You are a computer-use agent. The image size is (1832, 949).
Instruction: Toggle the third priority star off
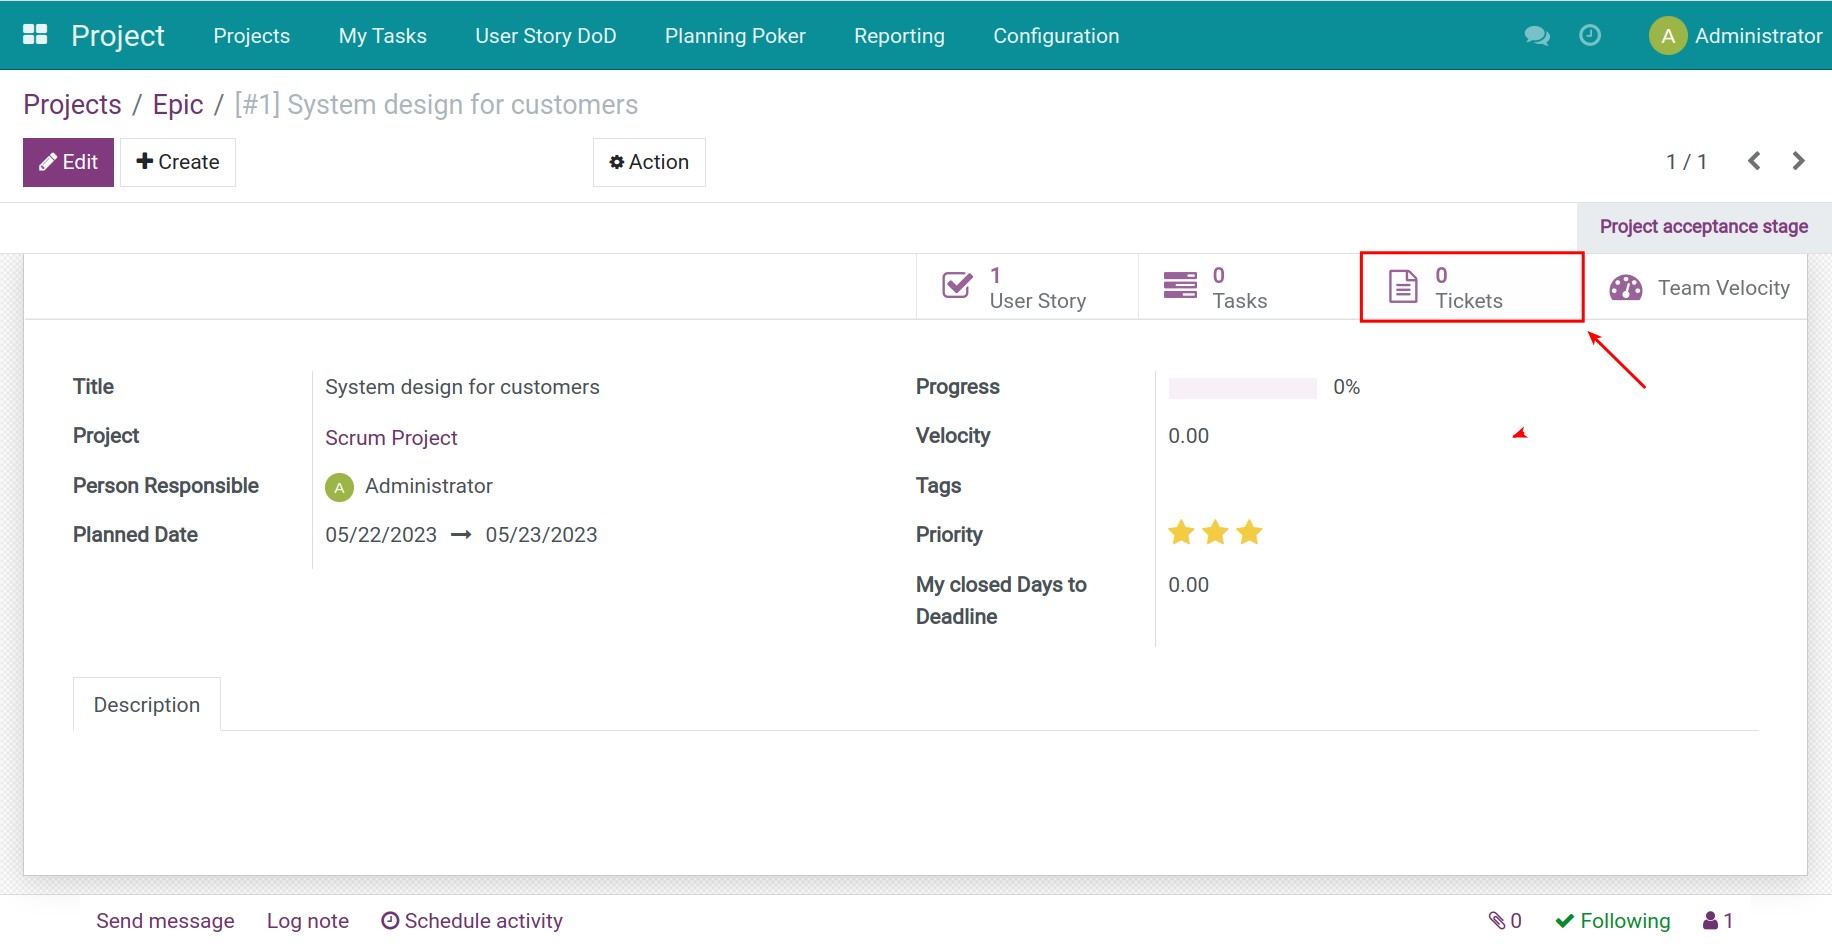coord(1248,532)
